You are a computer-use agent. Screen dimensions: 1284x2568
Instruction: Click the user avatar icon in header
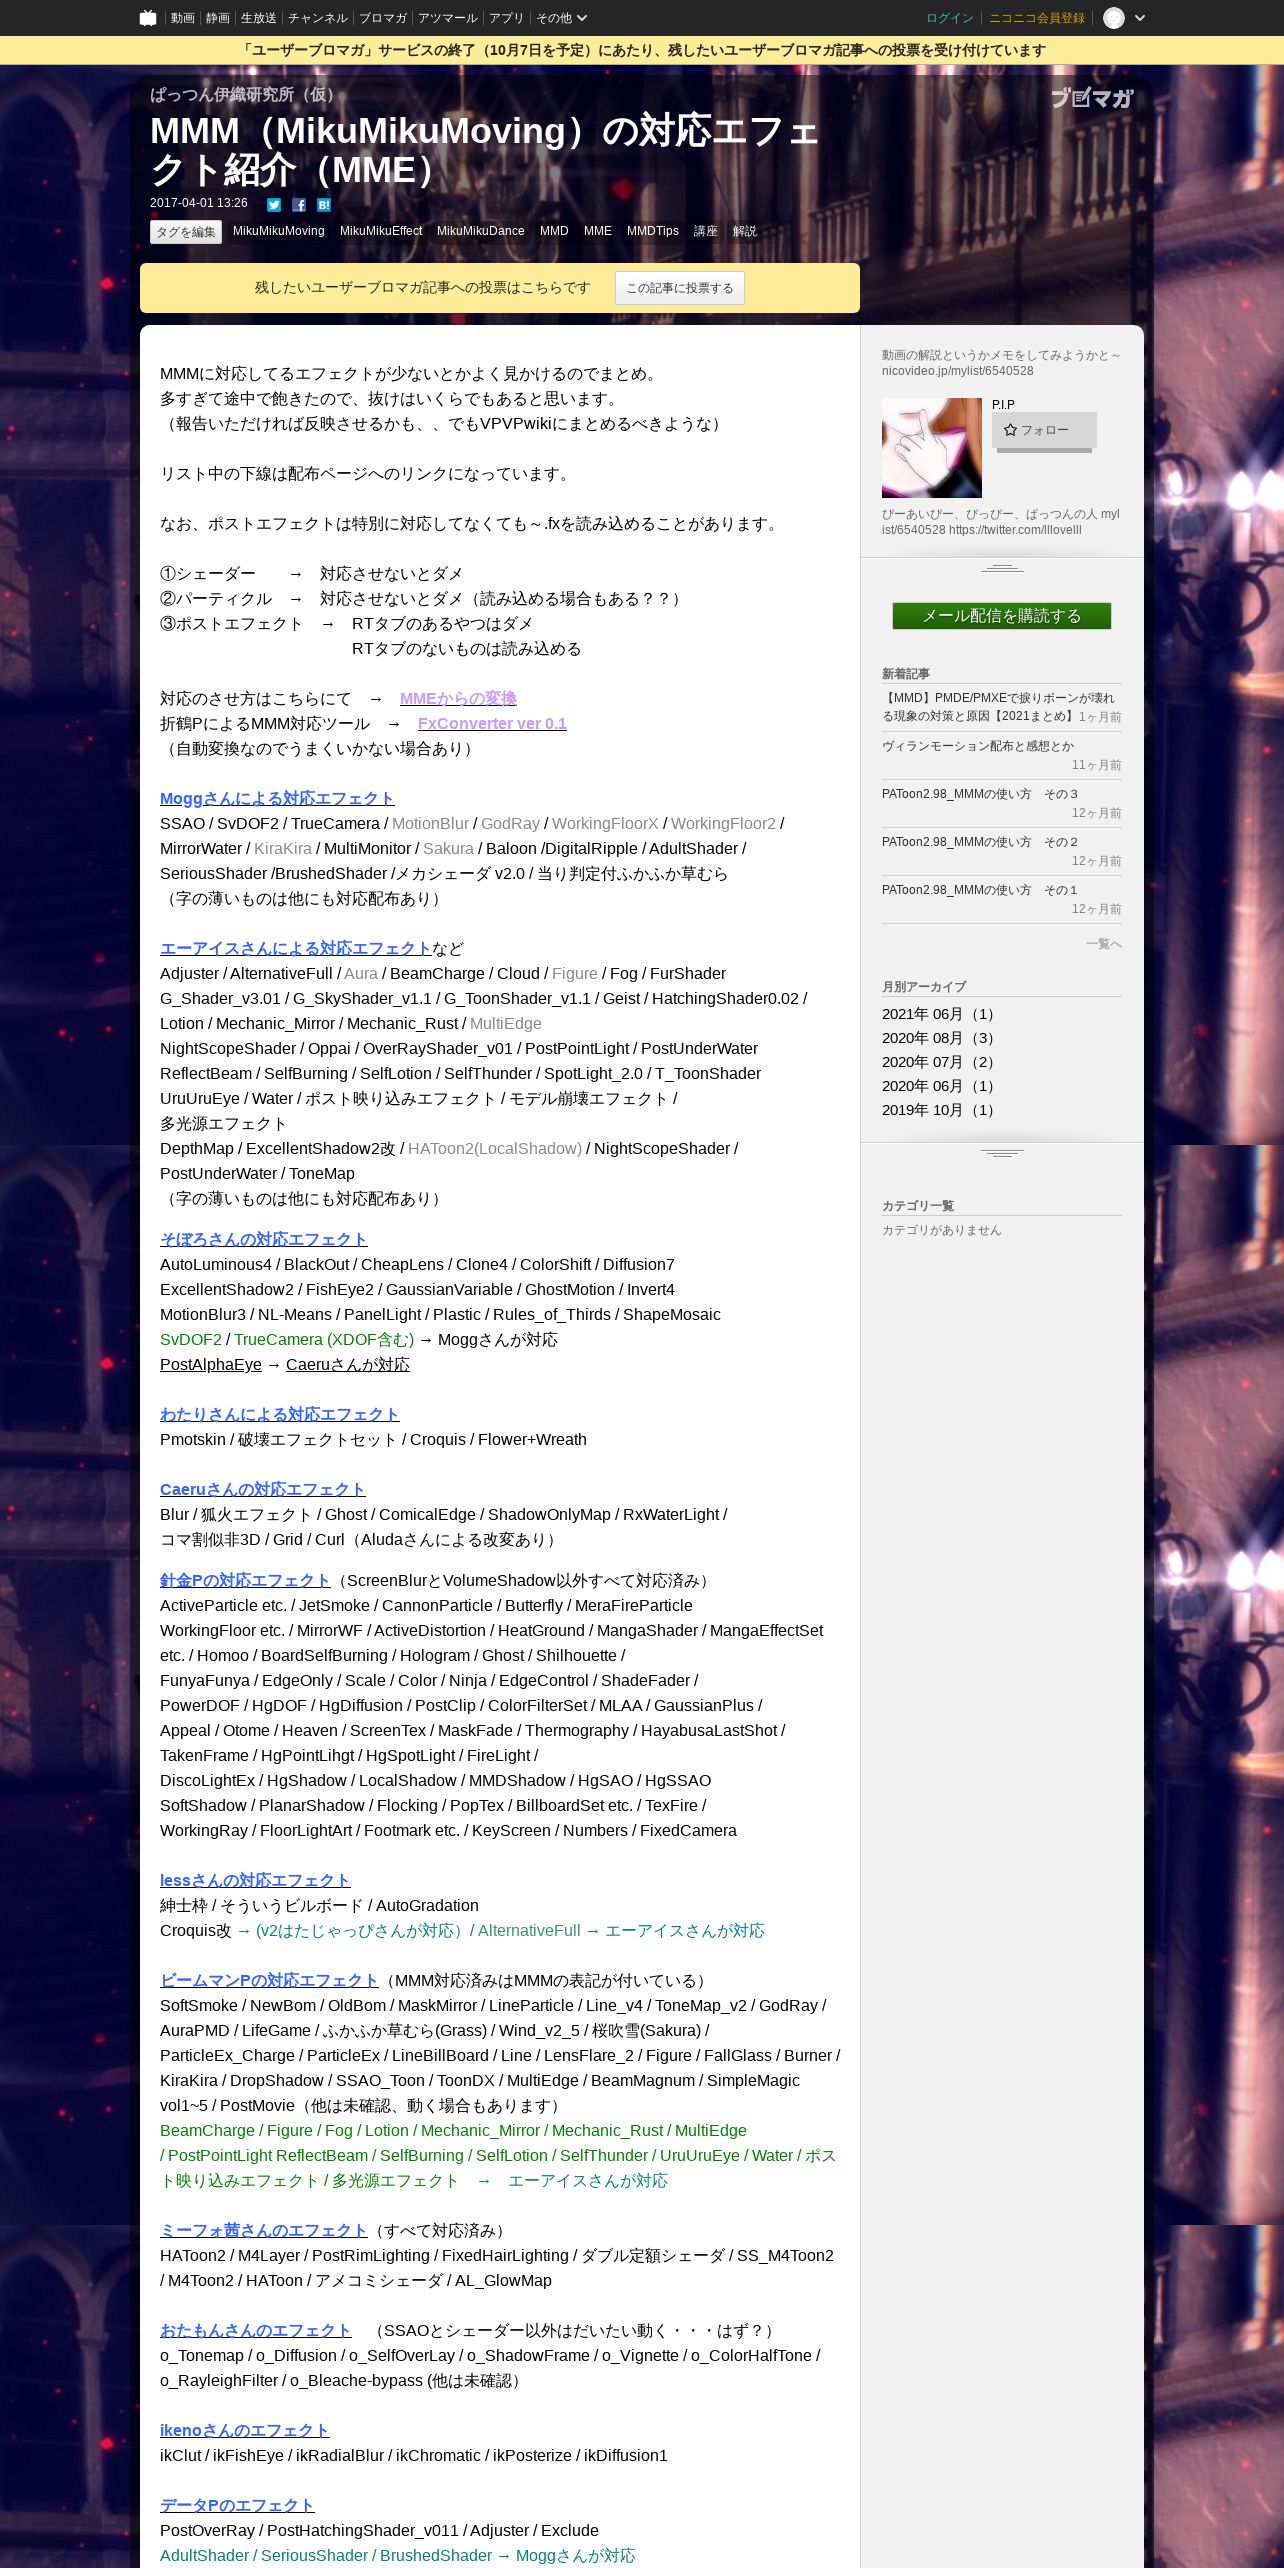coord(1114,18)
